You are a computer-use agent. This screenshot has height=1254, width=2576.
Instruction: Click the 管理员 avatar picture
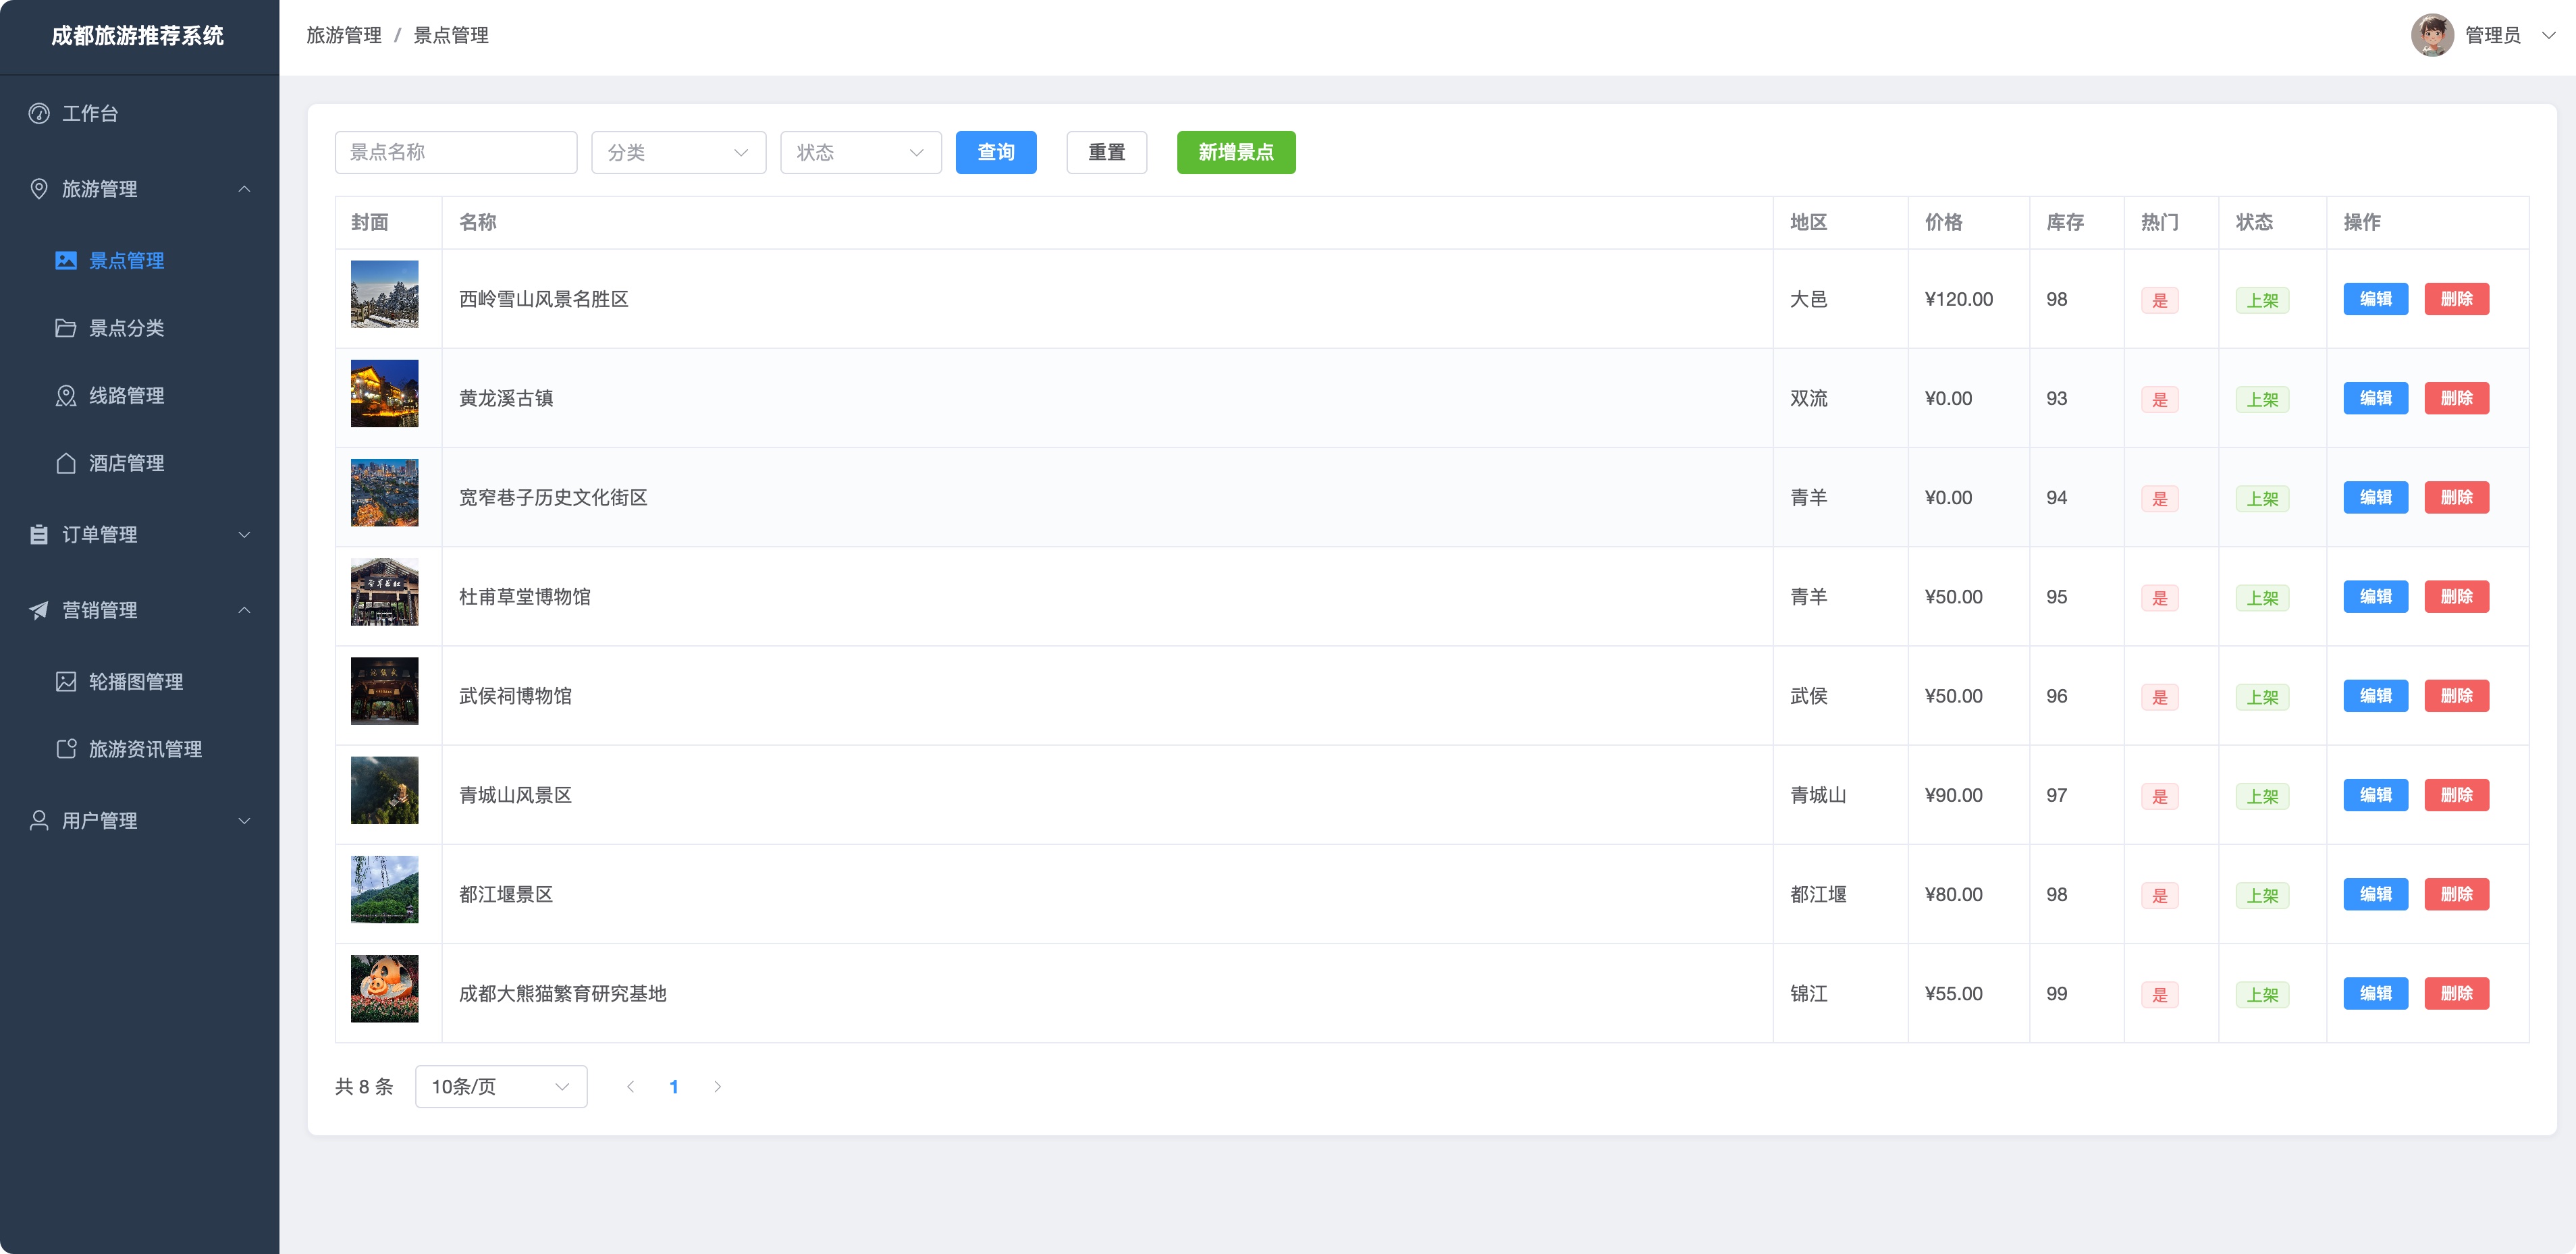(2432, 35)
